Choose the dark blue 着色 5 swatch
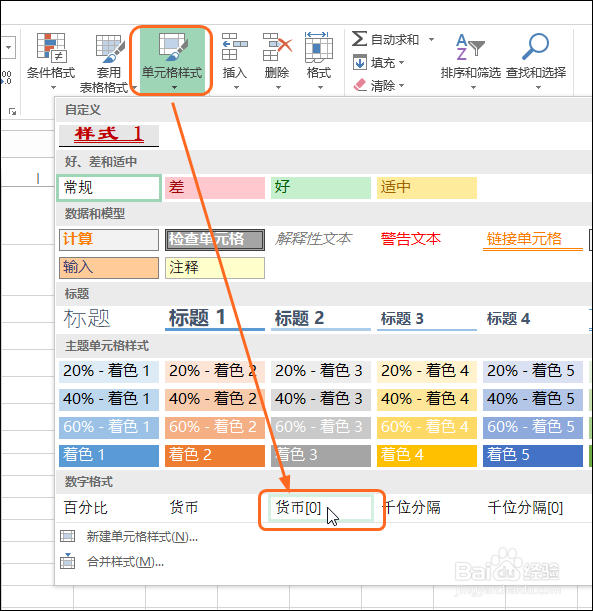Image resolution: width=593 pixels, height=611 pixels. (x=533, y=456)
